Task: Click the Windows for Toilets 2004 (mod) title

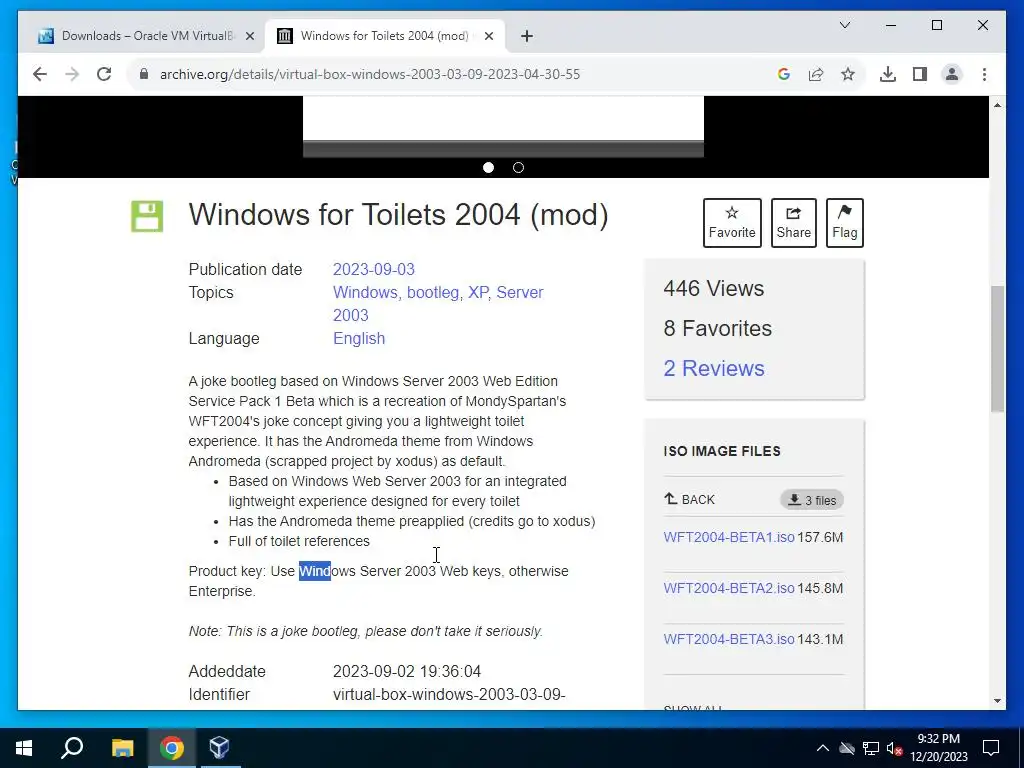Action: 398,215
